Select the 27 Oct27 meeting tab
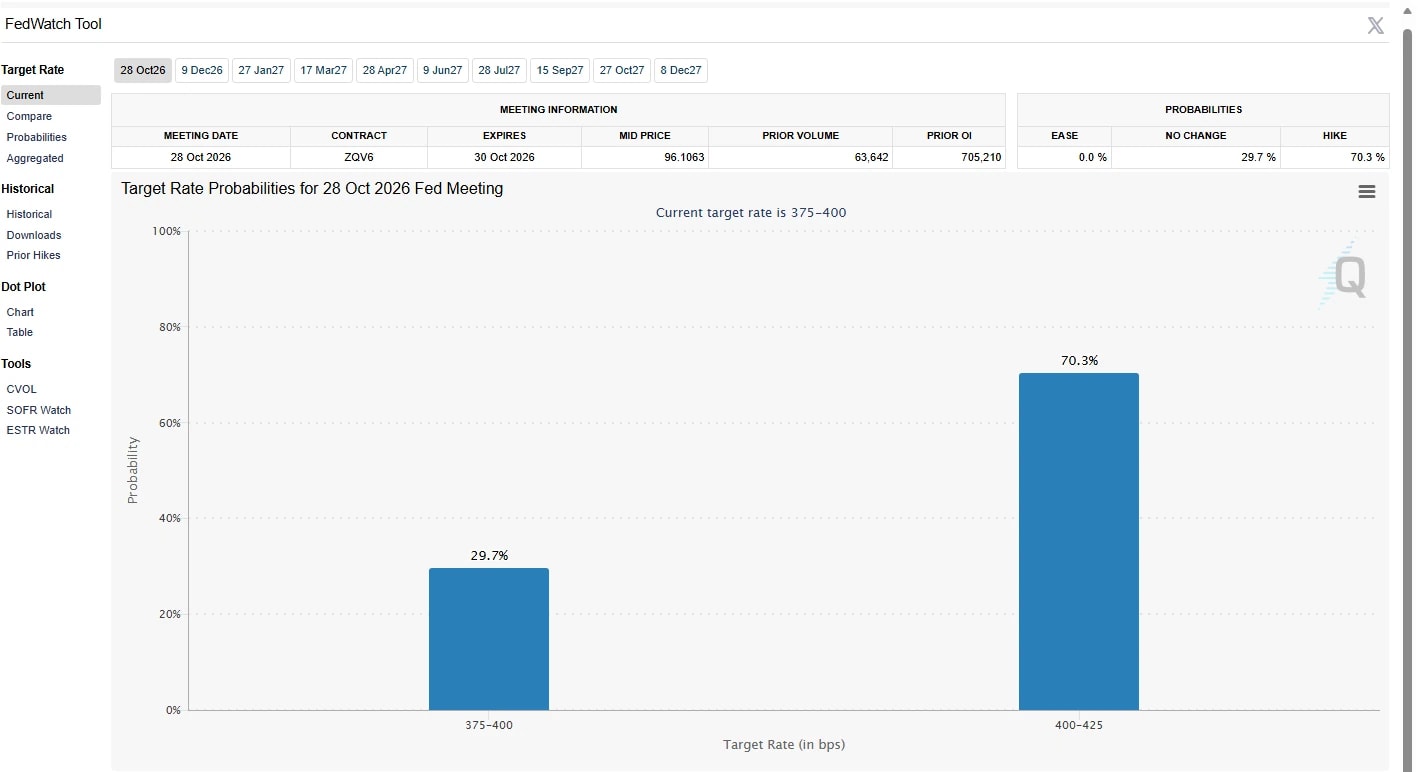 (x=622, y=70)
